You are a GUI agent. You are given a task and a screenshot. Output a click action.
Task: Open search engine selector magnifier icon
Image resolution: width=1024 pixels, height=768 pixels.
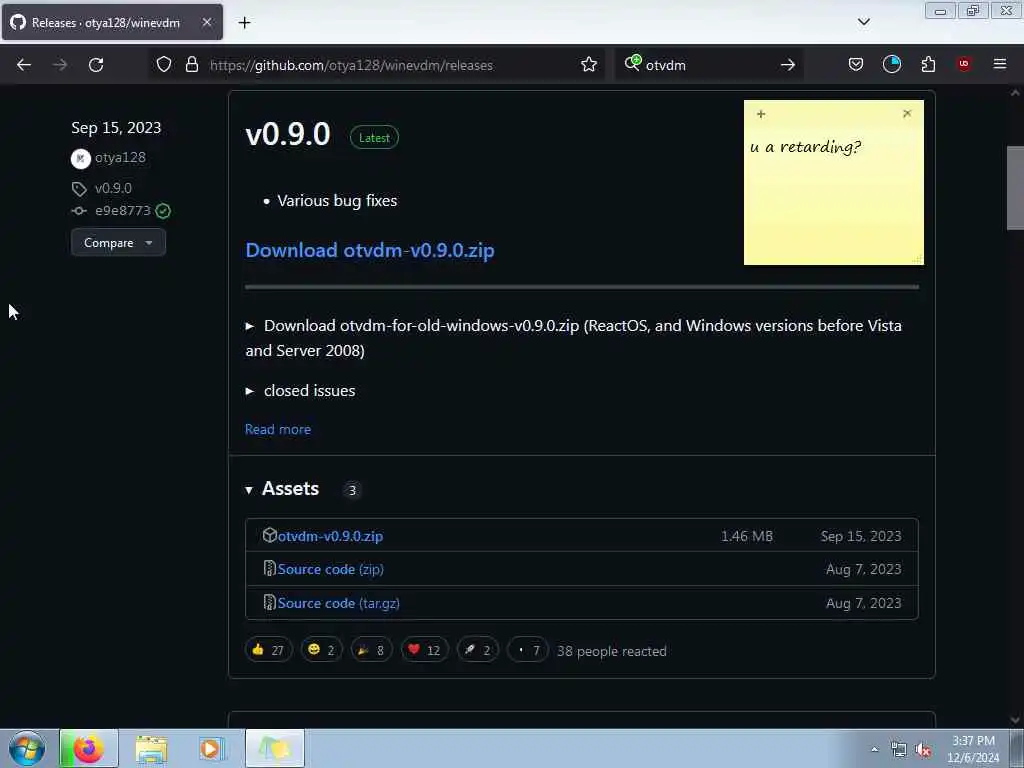tap(632, 63)
